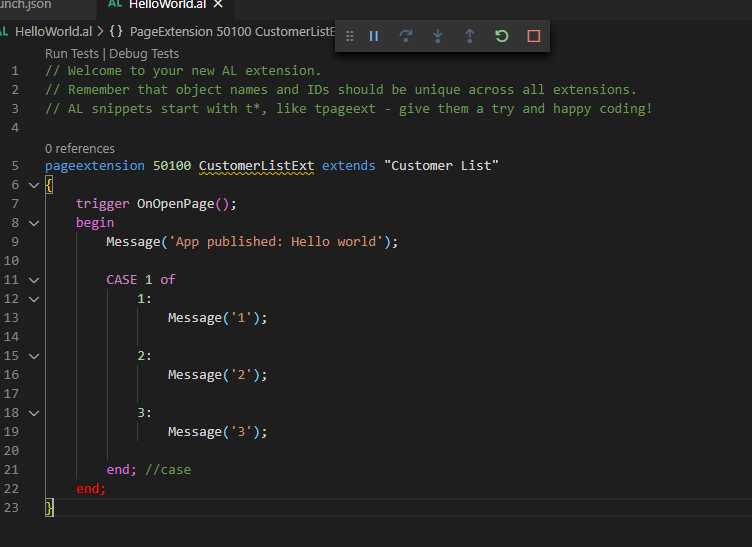Close the HelloWorld.al tab
This screenshot has height=547, width=752.
[x=218, y=4]
